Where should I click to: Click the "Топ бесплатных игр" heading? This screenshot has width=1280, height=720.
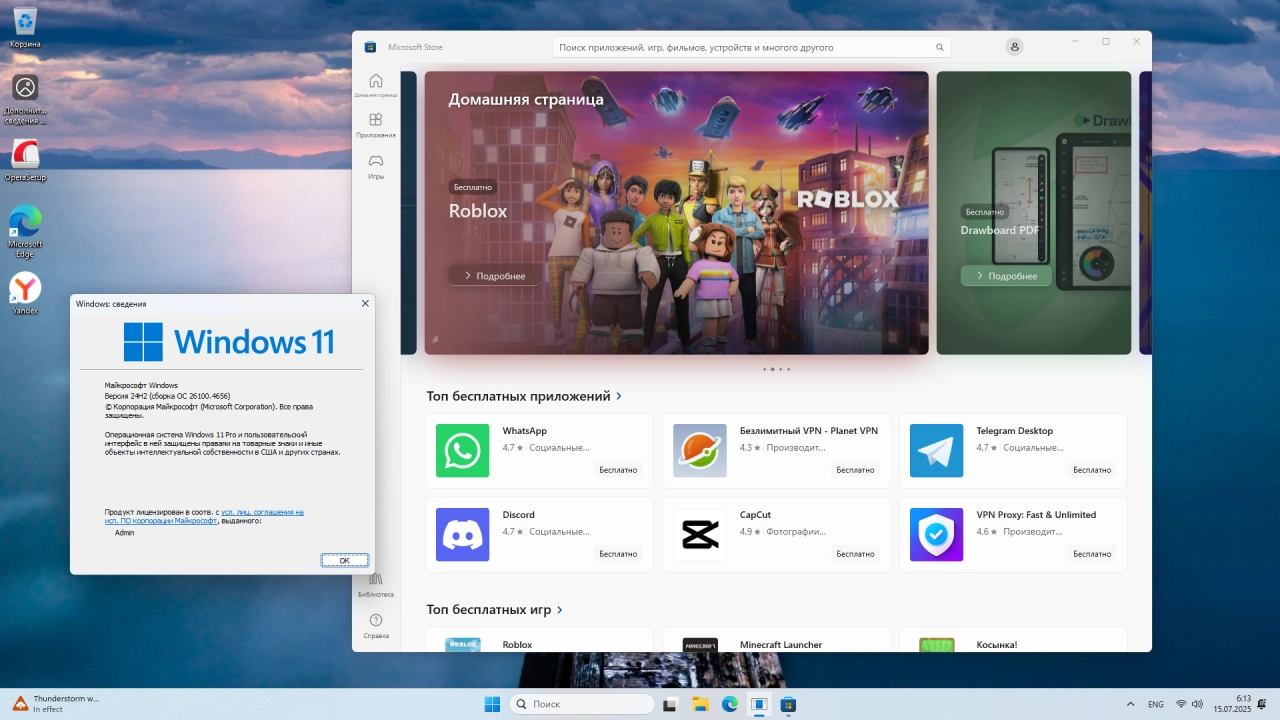click(x=489, y=609)
